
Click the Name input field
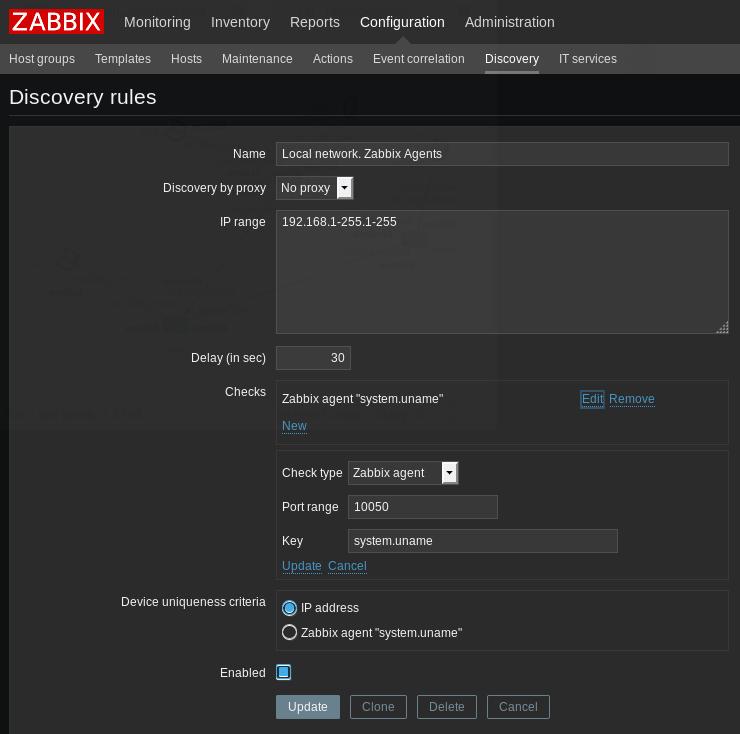point(502,154)
